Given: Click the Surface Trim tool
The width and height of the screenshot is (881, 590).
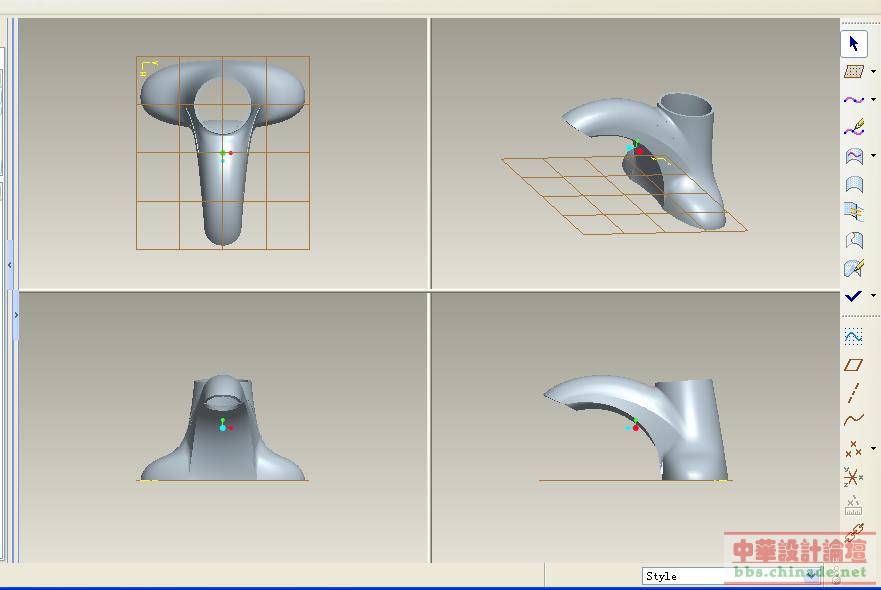Looking at the screenshot, I should (x=853, y=240).
